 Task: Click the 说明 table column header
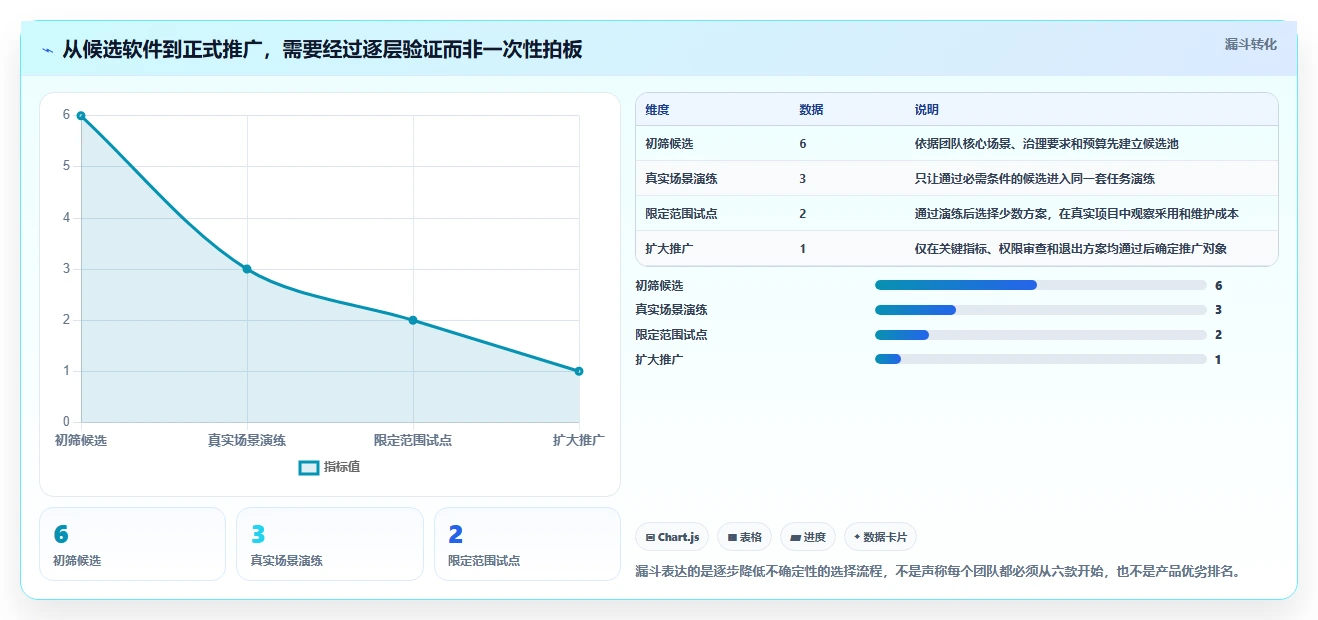[927, 110]
